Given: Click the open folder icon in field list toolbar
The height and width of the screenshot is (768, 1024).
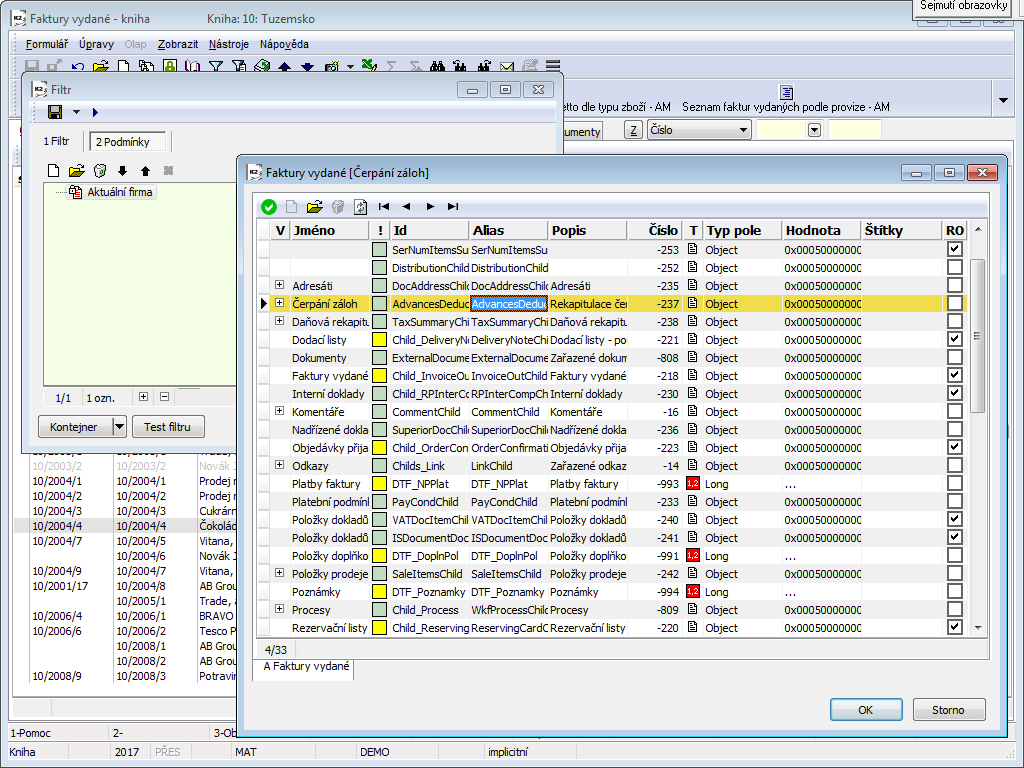Looking at the screenshot, I should point(315,207).
